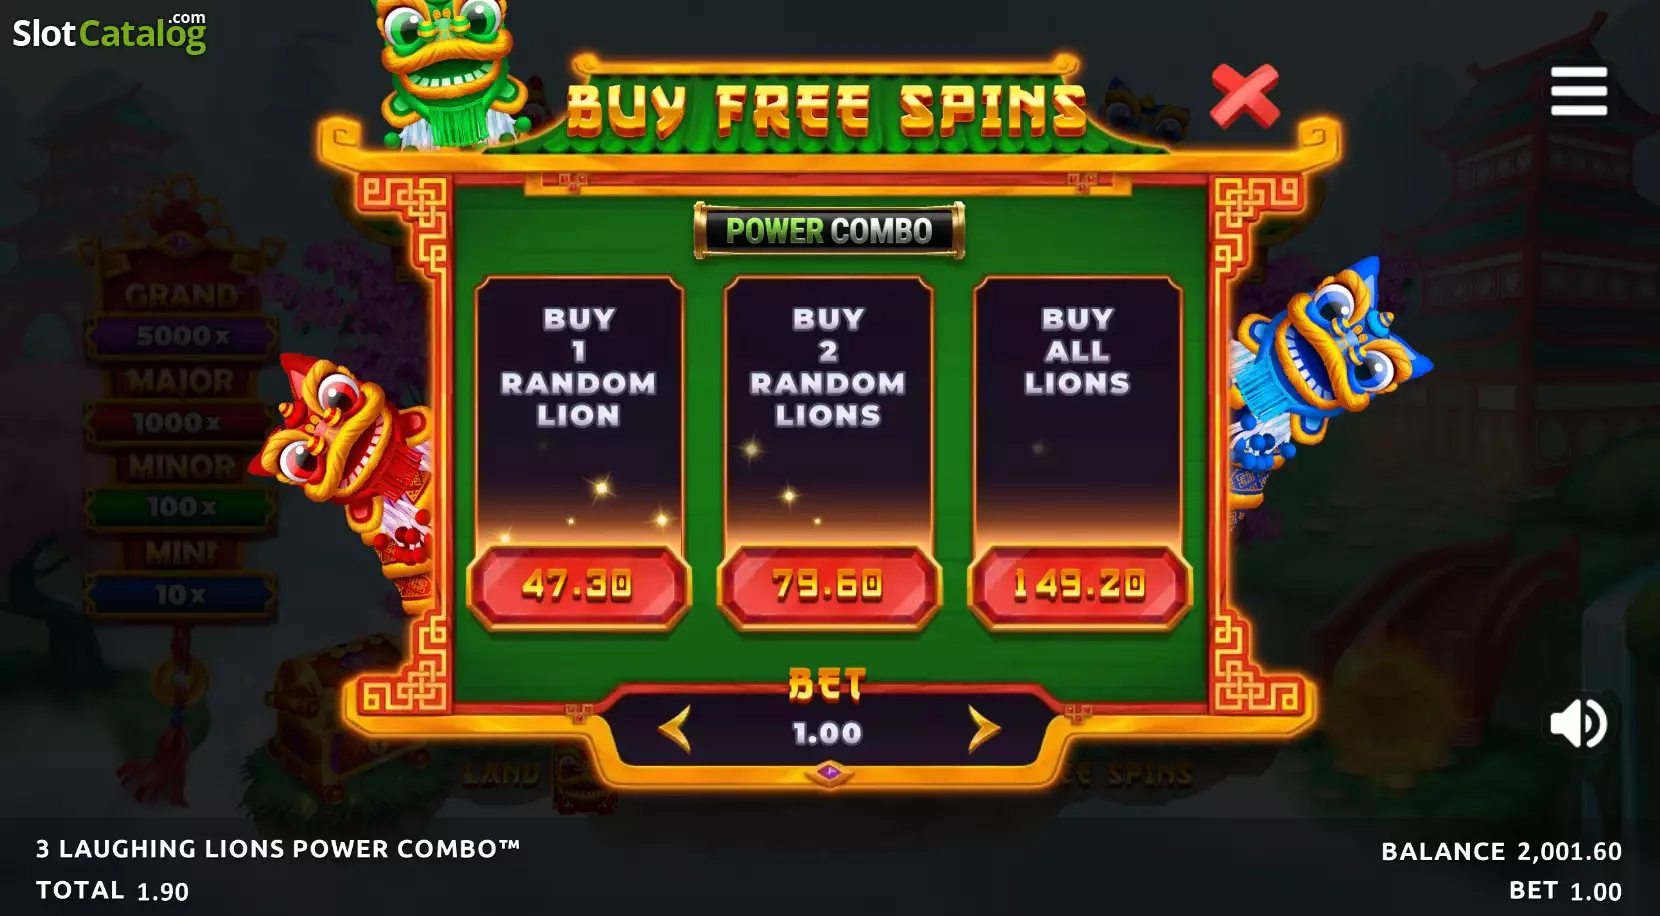Click the bet value 1.00 field
1660x916 pixels.
827,733
